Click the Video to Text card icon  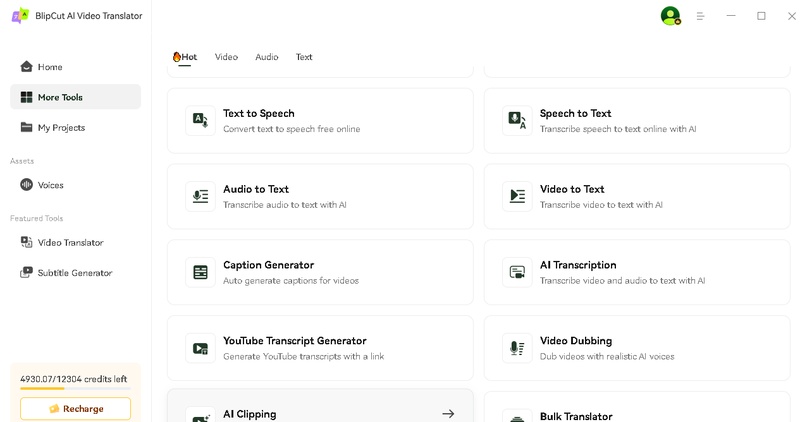517,196
